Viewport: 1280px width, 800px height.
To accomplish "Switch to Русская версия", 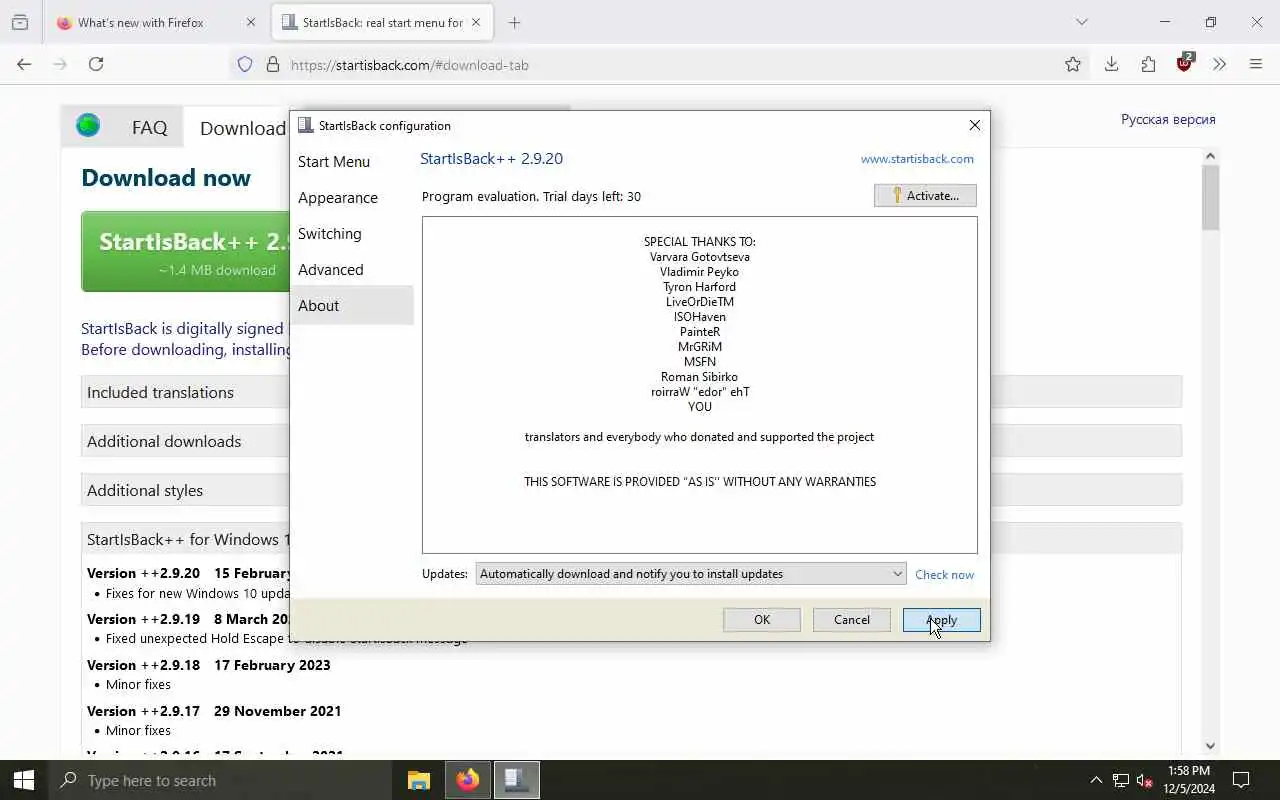I will pyautogui.click(x=1168, y=119).
